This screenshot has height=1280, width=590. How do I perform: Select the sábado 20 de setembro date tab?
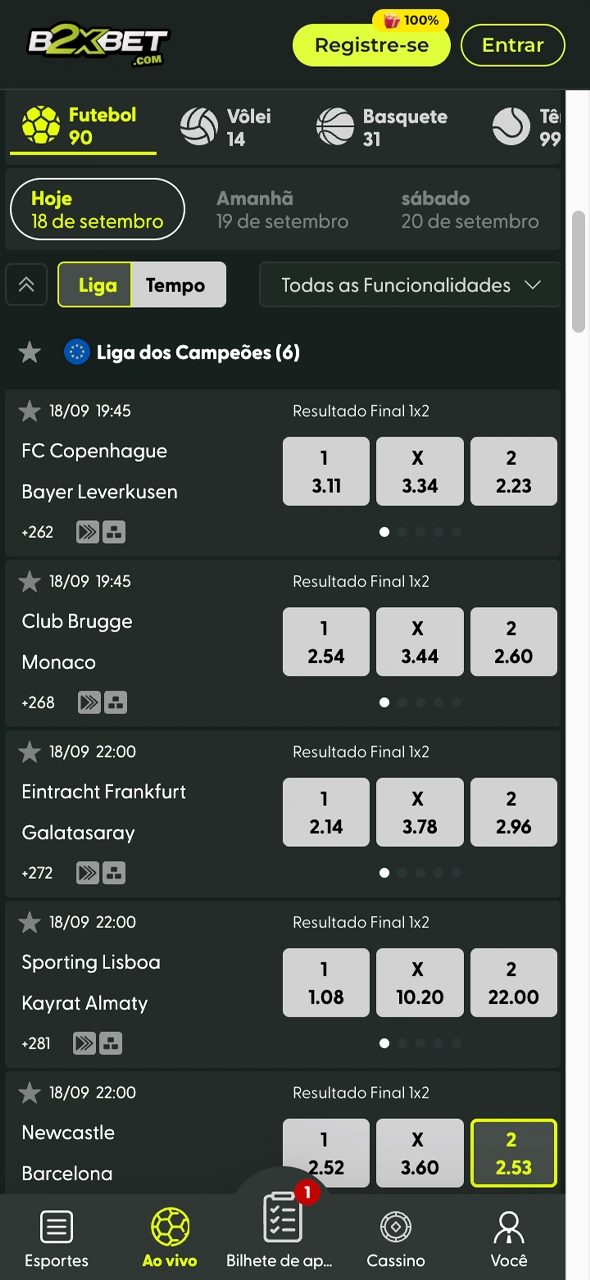point(470,209)
